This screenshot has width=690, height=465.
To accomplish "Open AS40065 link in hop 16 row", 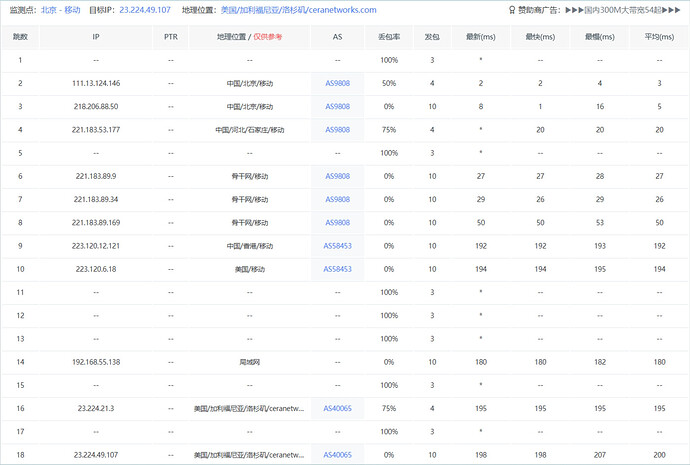I will (338, 408).
